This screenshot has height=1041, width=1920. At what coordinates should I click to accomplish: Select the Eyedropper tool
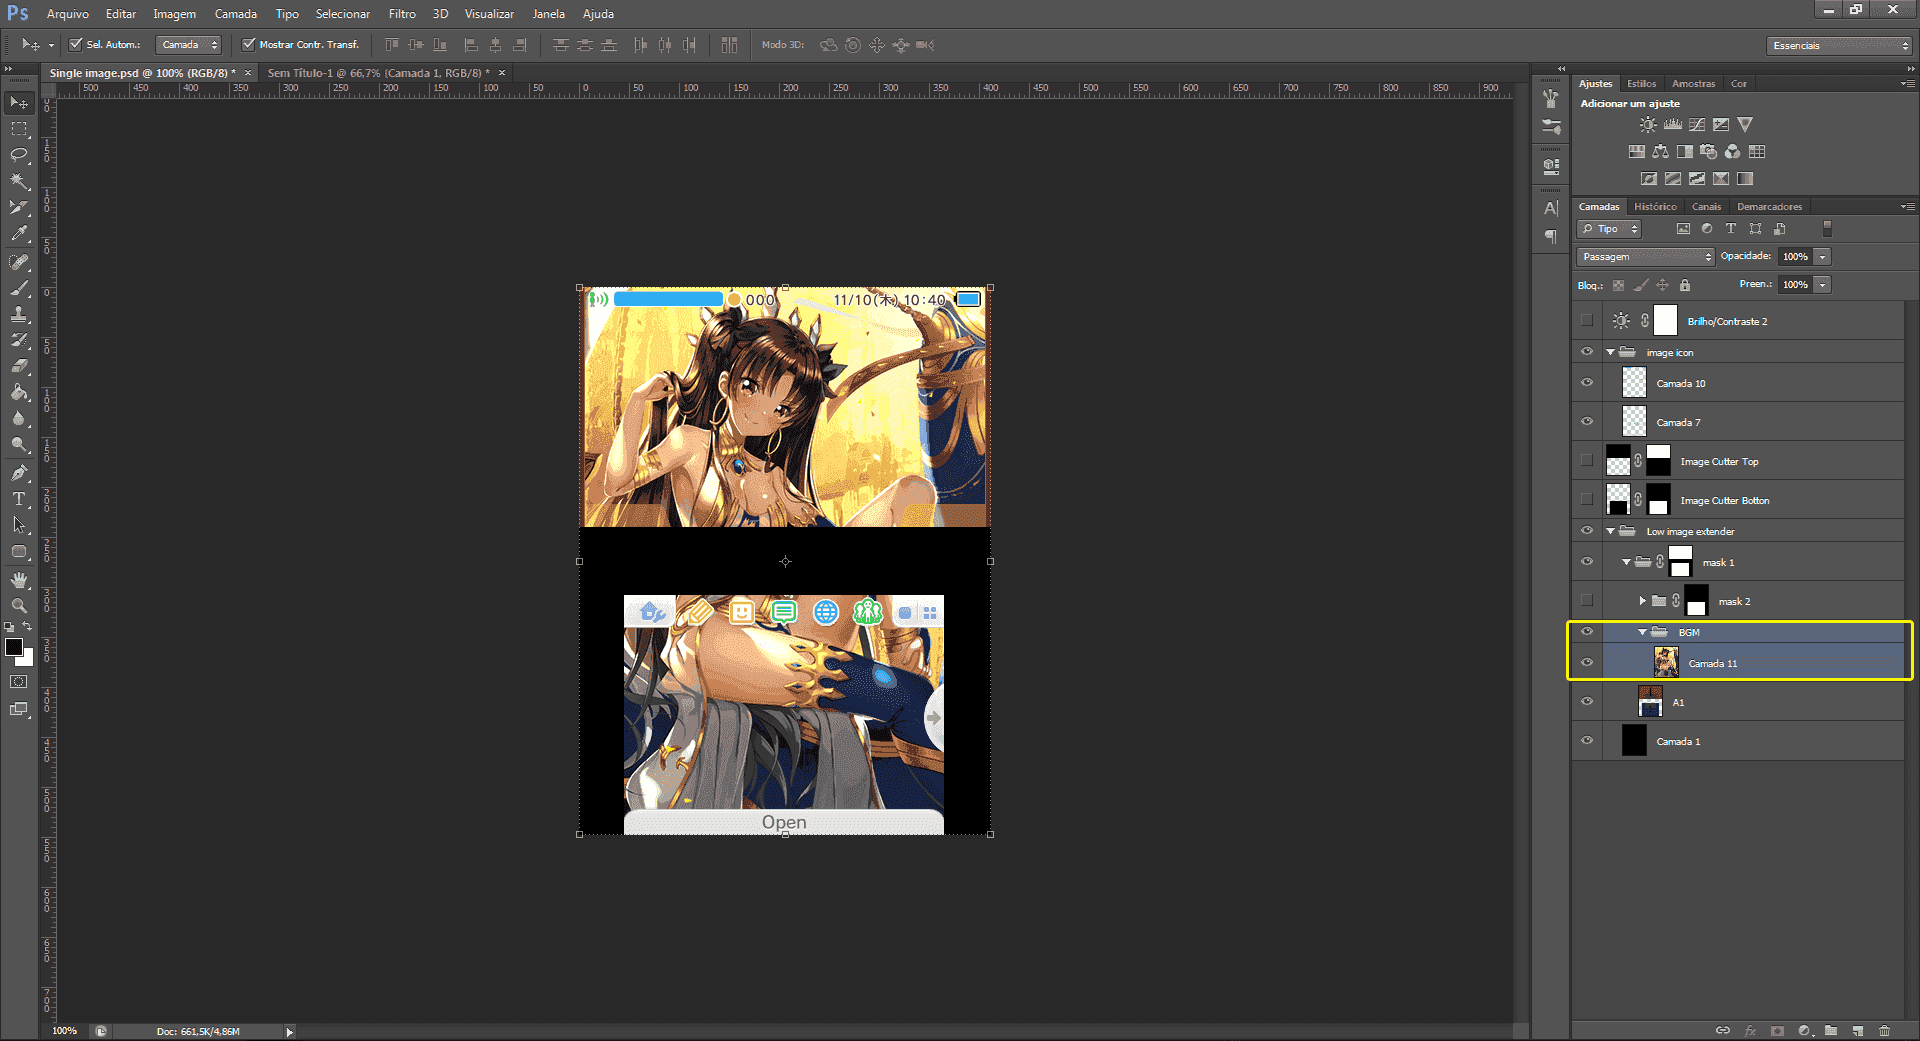coord(19,233)
